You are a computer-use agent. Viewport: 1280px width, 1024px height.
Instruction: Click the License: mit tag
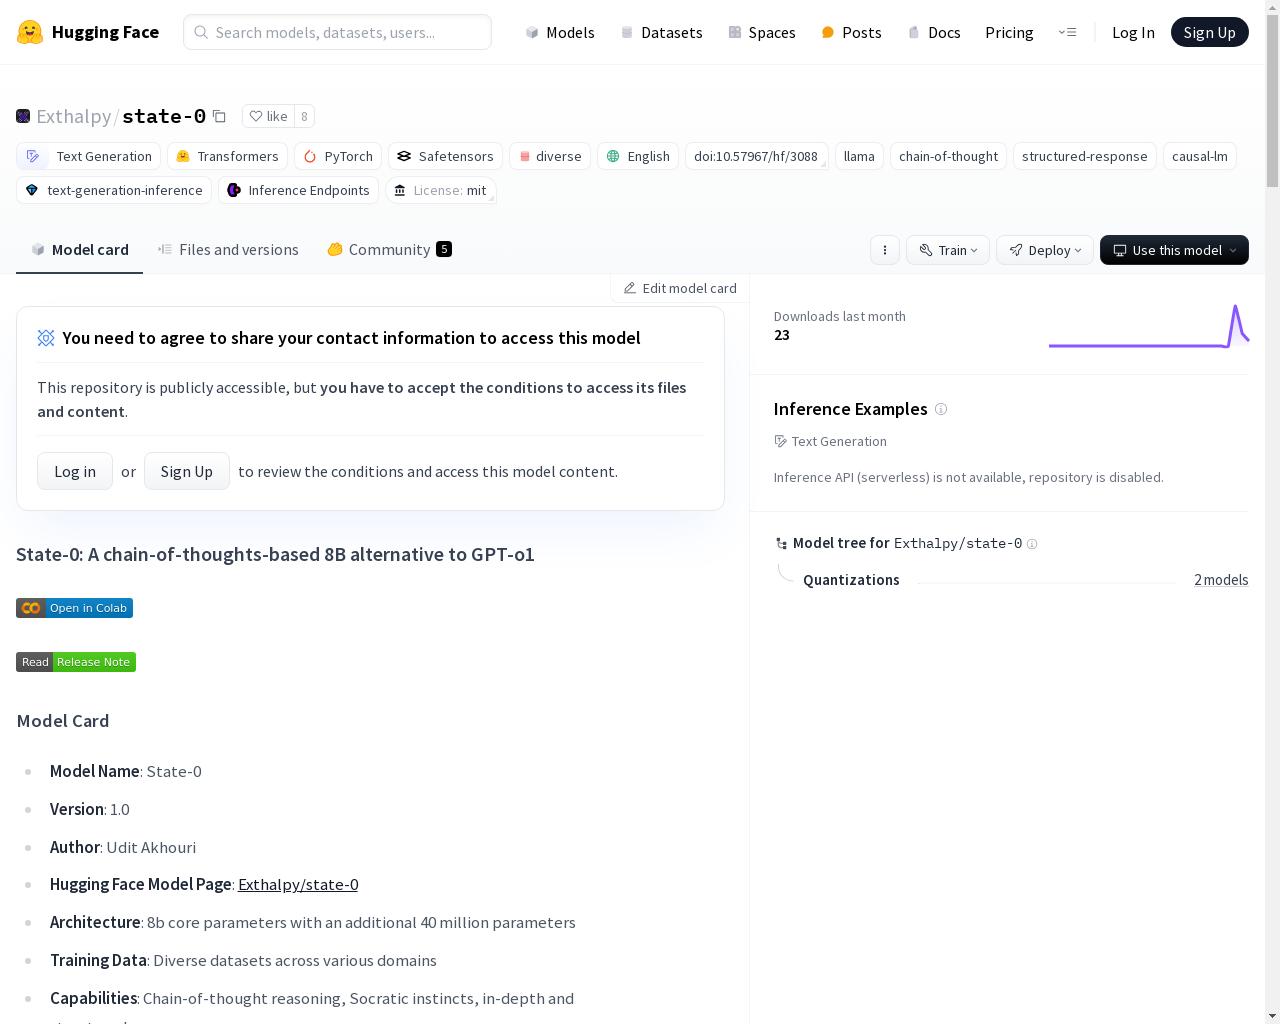tap(441, 190)
